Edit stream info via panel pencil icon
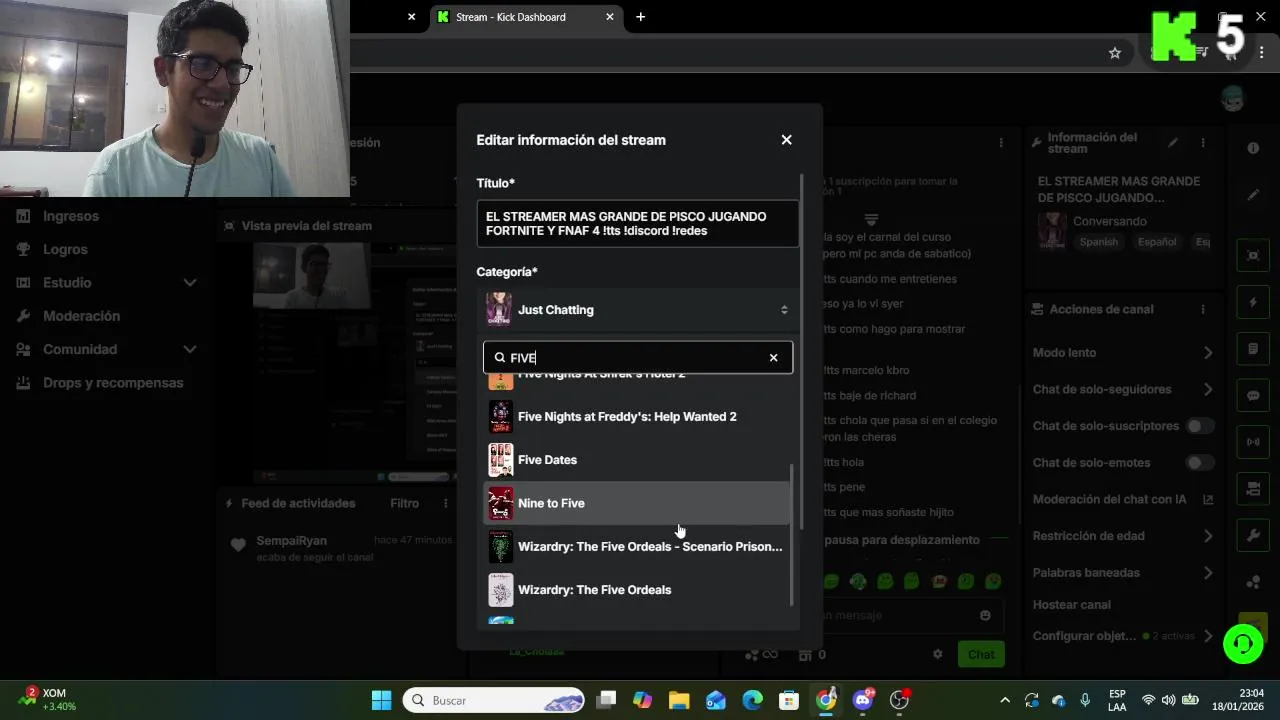 (x=1173, y=143)
